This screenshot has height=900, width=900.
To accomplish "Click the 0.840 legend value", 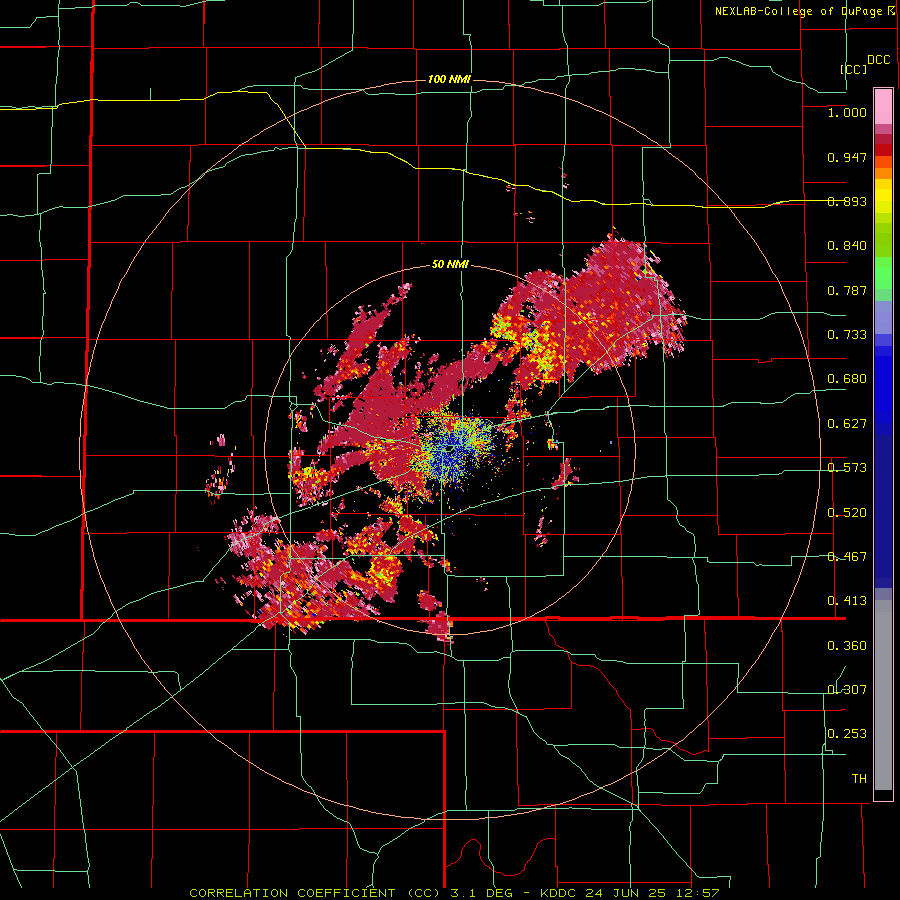I will tap(847, 246).
